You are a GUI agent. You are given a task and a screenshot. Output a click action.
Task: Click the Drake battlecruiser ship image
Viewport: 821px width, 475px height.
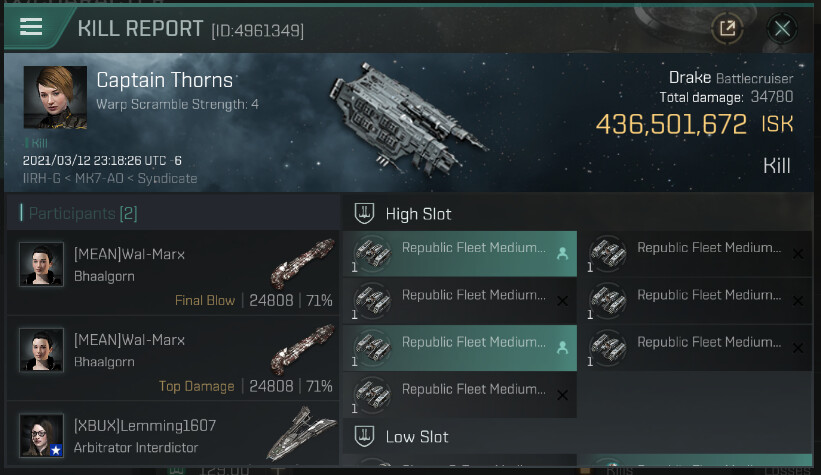point(418,108)
